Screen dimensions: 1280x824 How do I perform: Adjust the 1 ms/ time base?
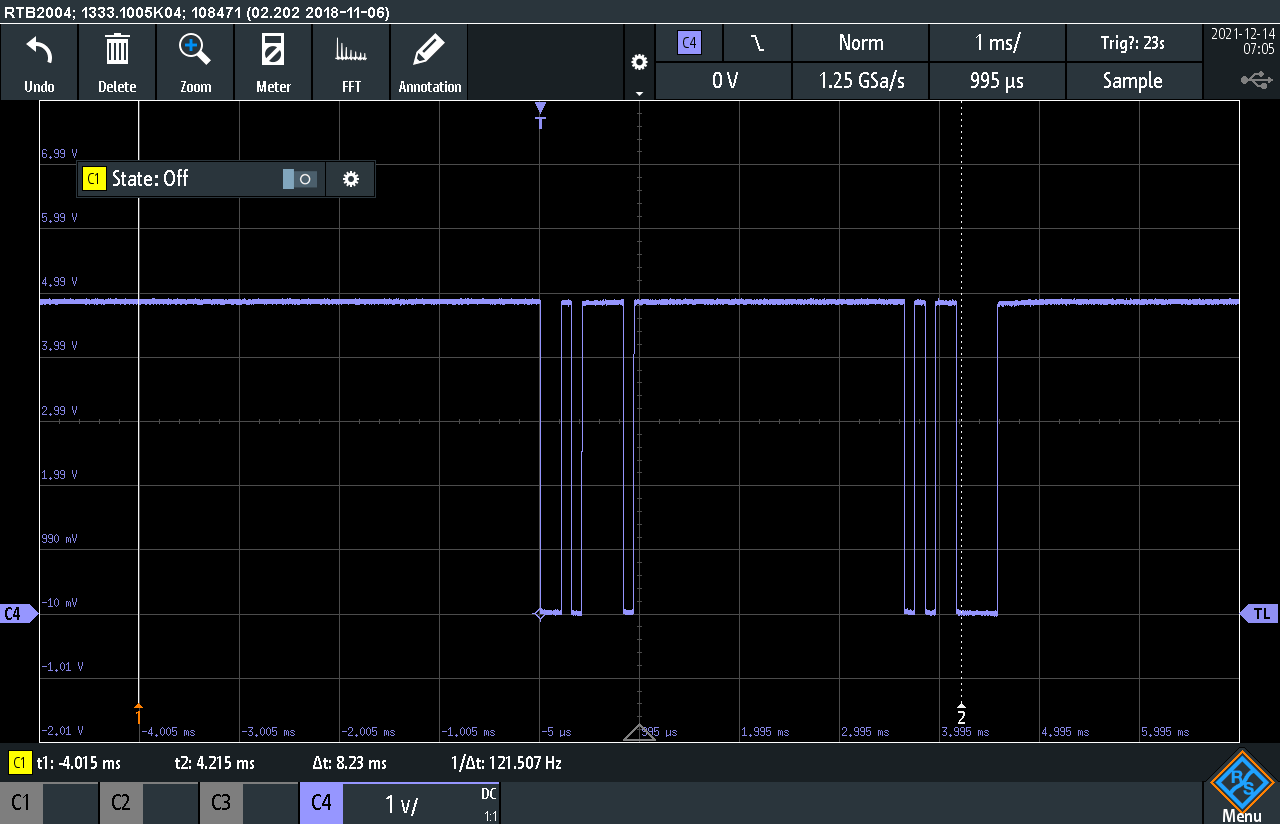pyautogui.click(x=998, y=43)
